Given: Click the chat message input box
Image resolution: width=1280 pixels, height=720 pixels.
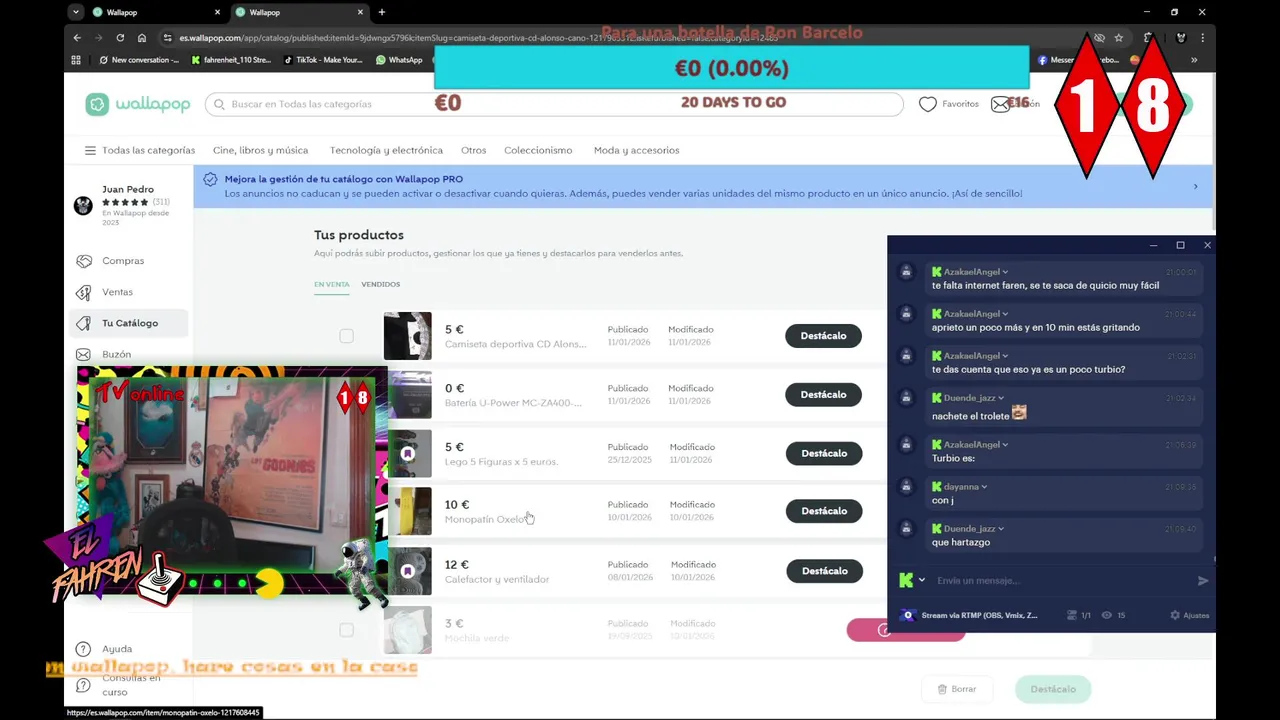Looking at the screenshot, I should point(1062,580).
